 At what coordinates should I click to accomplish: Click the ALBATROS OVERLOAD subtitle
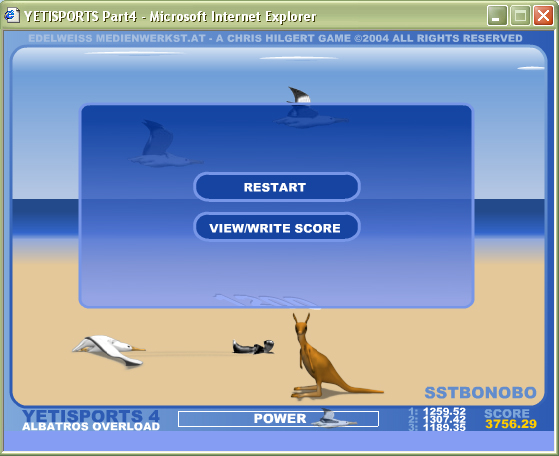pyautogui.click(x=91, y=426)
